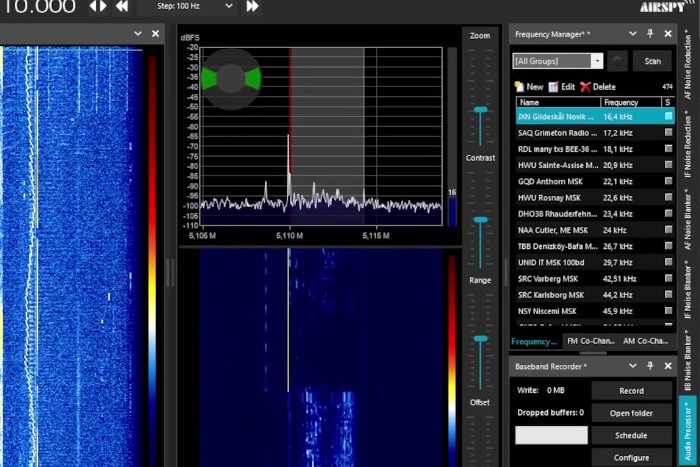The height and width of the screenshot is (467, 700).
Task: Pin the Baseband Recorder panel
Action: [649, 367]
